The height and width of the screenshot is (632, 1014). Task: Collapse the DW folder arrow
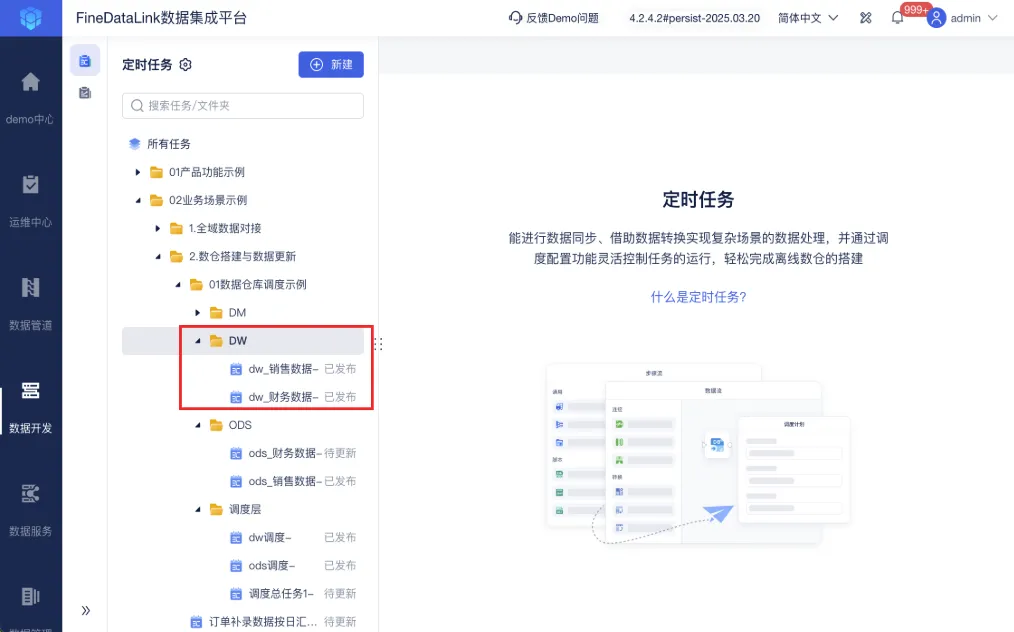coord(198,341)
